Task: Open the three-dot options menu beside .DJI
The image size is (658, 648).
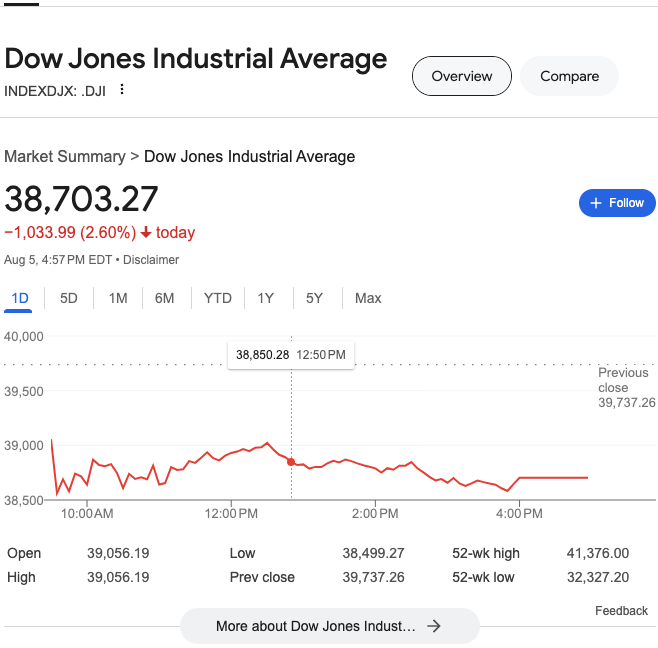Action: [x=122, y=89]
